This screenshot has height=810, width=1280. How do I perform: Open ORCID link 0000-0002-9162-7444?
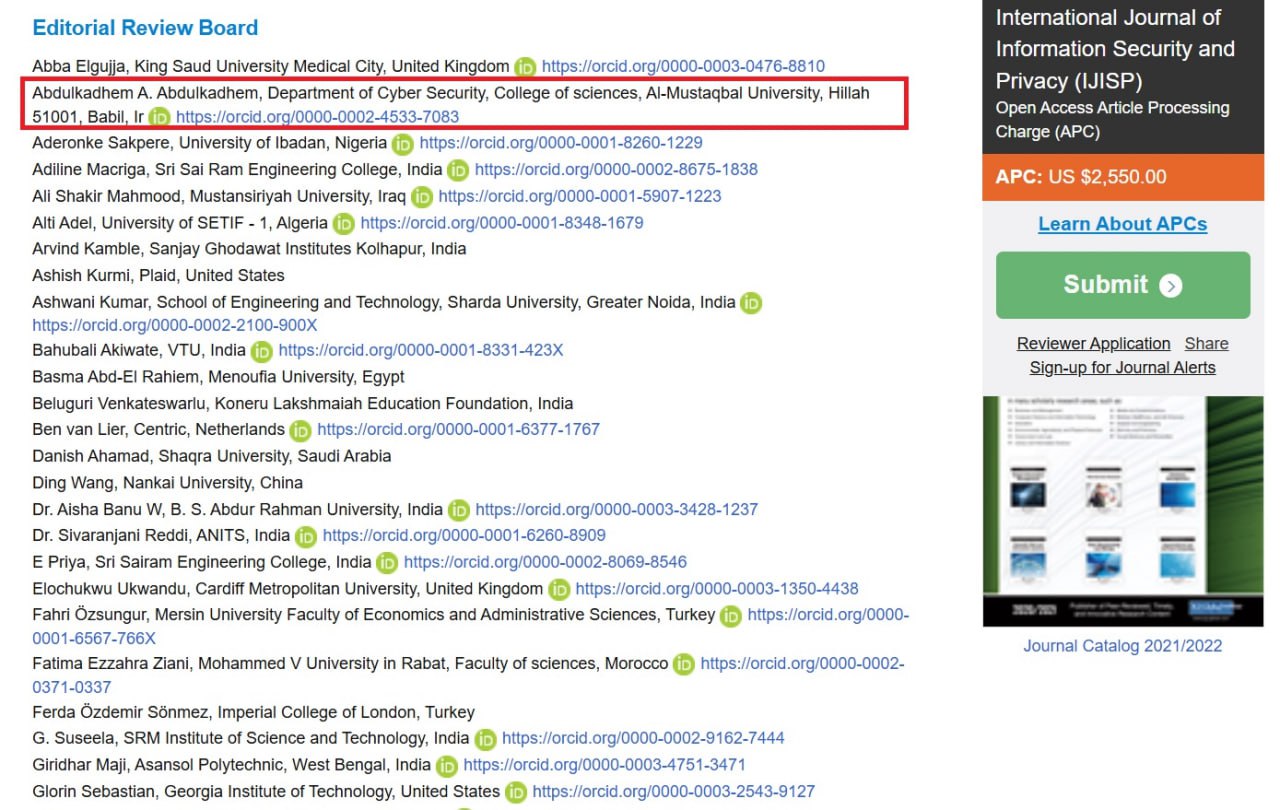(x=643, y=738)
